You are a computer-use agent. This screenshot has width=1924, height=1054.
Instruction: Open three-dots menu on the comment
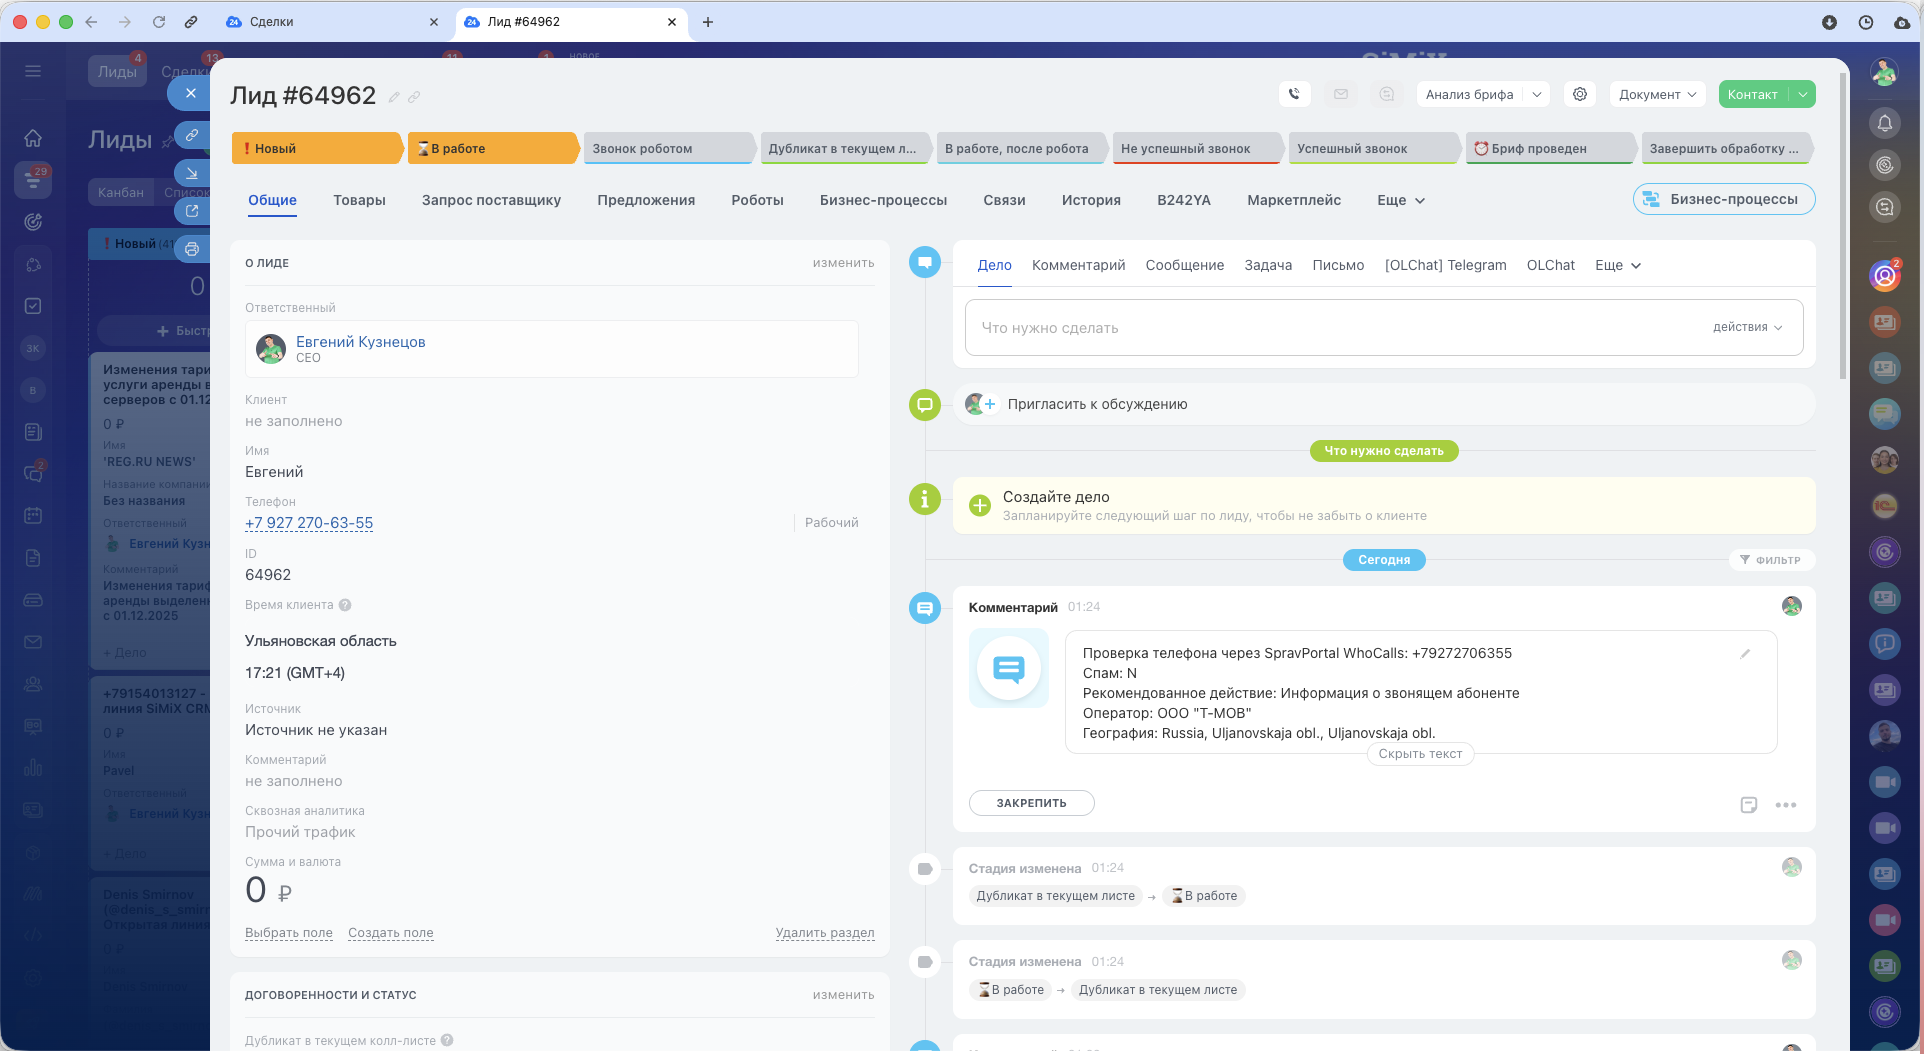point(1786,805)
